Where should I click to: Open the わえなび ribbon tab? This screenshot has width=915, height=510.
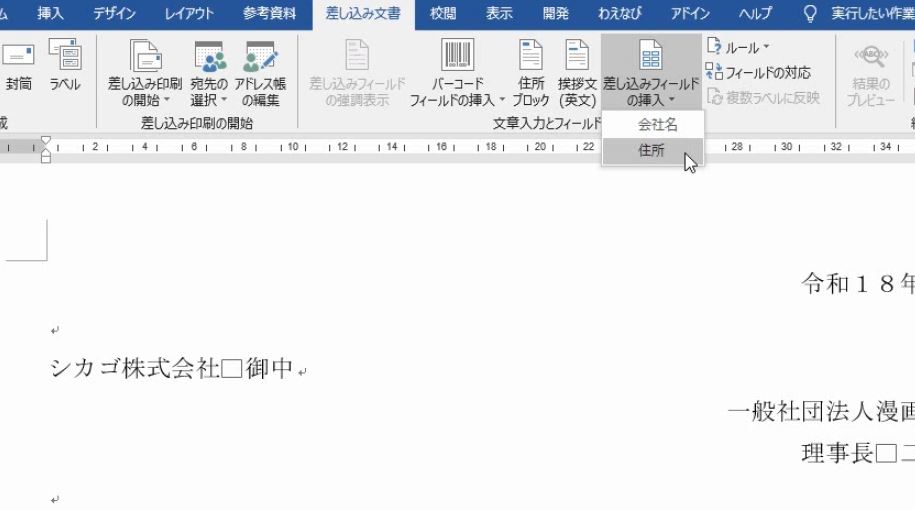(x=619, y=13)
